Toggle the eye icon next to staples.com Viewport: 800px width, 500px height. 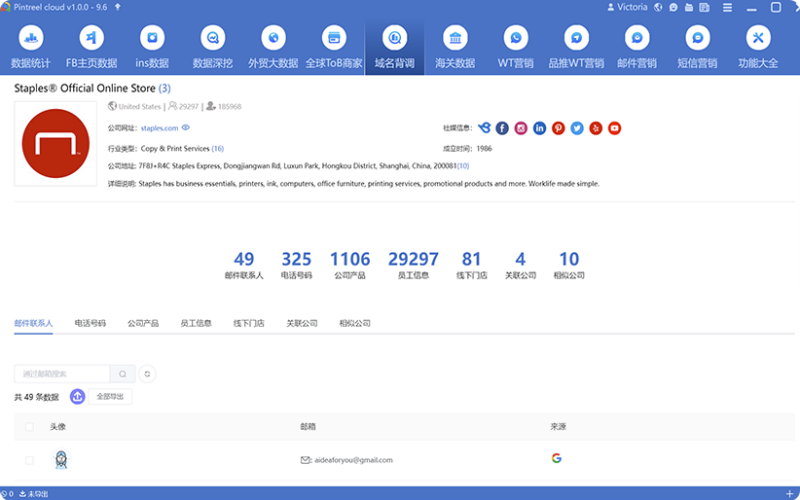click(x=186, y=128)
